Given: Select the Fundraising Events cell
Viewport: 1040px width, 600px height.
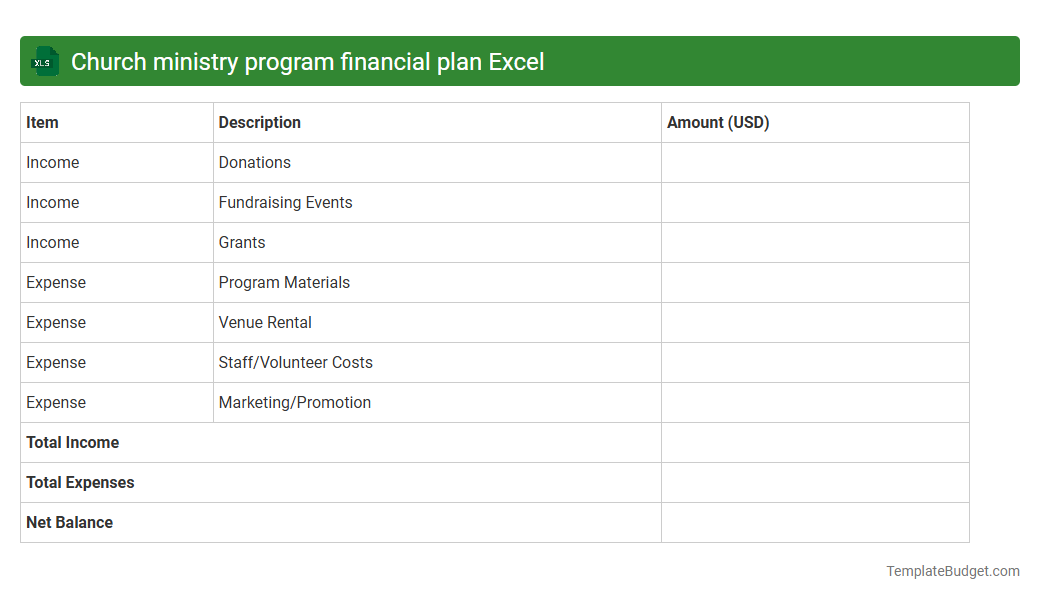Looking at the screenshot, I should [285, 202].
